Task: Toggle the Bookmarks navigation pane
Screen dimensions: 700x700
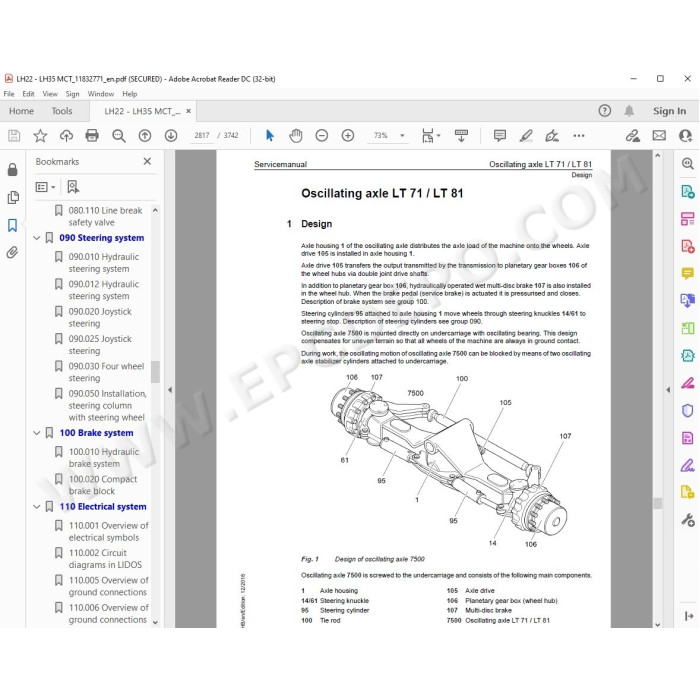Action: click(x=12, y=225)
